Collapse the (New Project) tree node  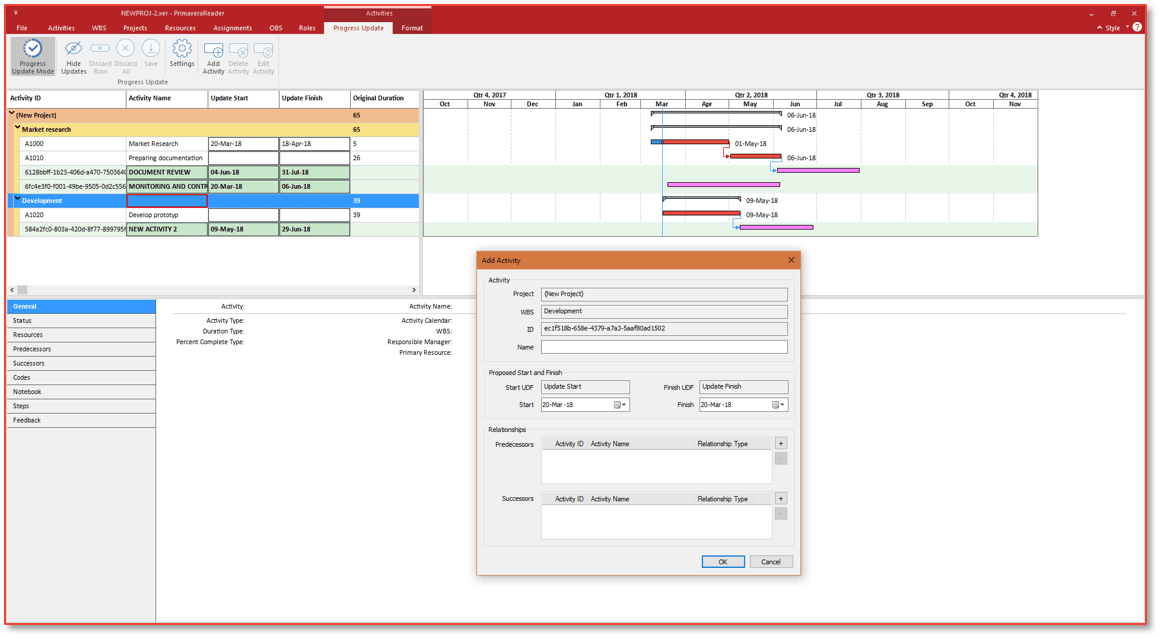click(12, 115)
